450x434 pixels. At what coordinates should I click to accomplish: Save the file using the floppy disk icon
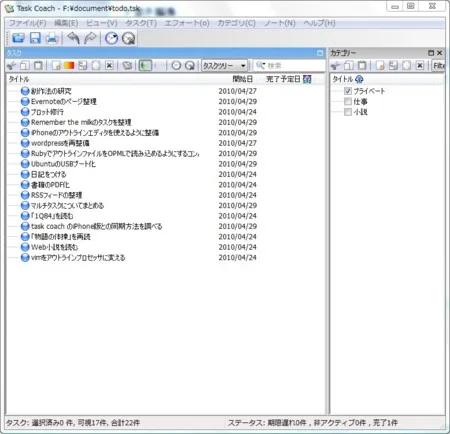click(35, 38)
